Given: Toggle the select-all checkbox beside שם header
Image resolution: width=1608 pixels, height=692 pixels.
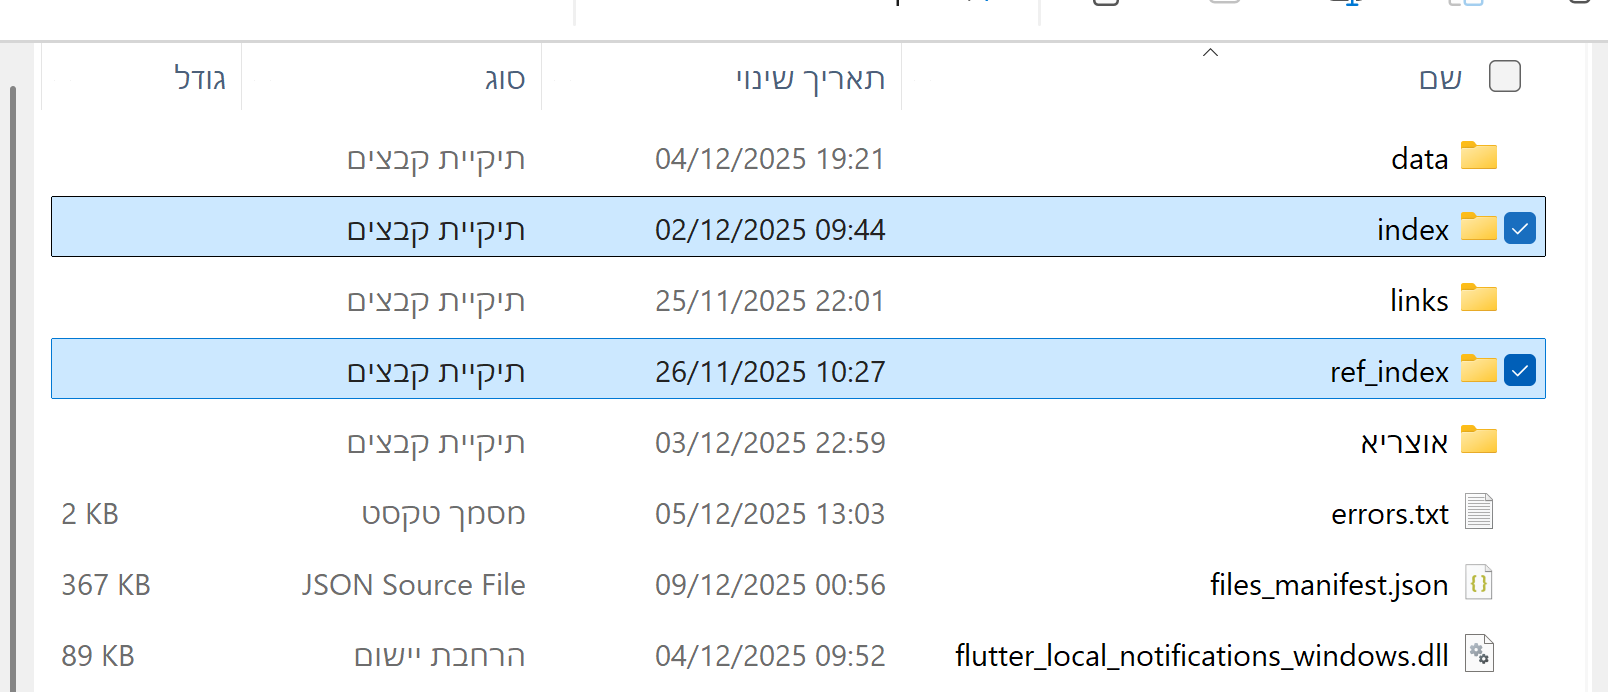Looking at the screenshot, I should 1504,75.
